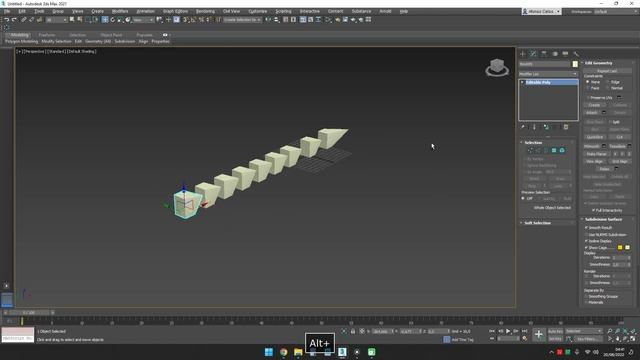Screen dimensions: 640x360
Task: Select Element sub-object level in the Selection rollout
Action: tap(562, 151)
